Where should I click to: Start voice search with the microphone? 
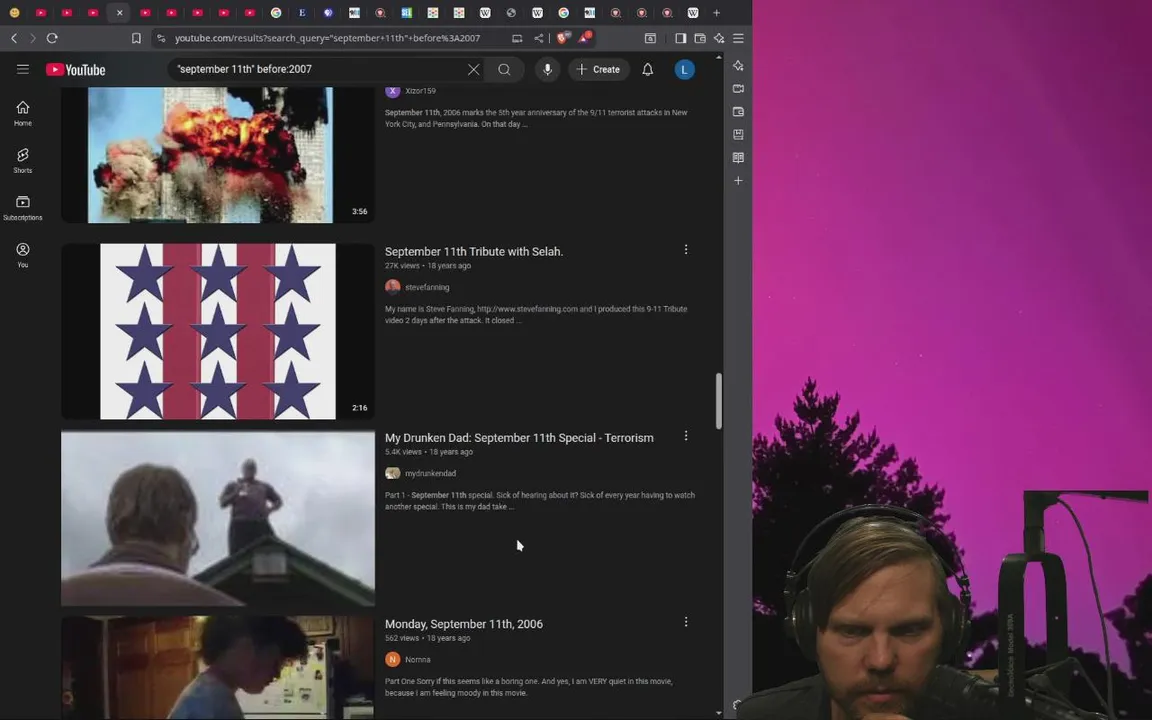pyautogui.click(x=547, y=69)
